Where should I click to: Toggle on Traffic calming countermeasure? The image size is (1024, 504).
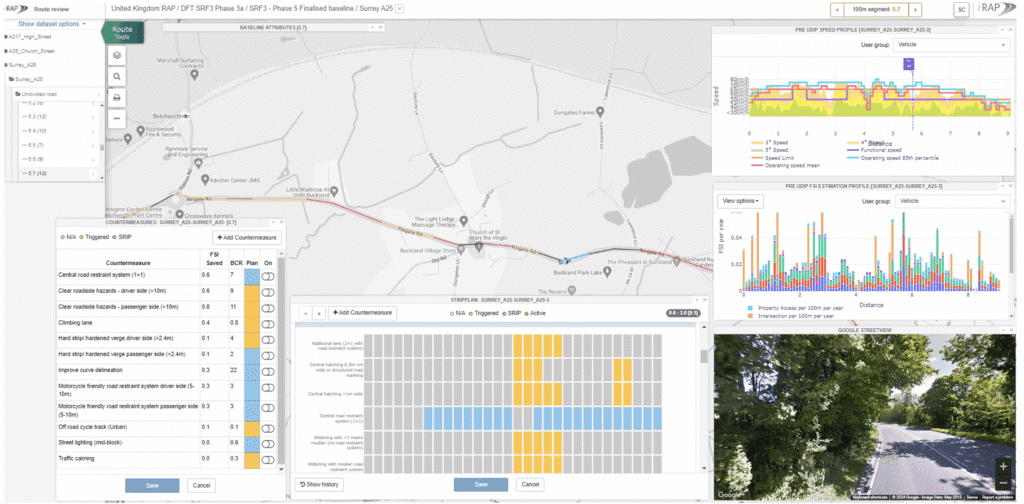[268, 460]
